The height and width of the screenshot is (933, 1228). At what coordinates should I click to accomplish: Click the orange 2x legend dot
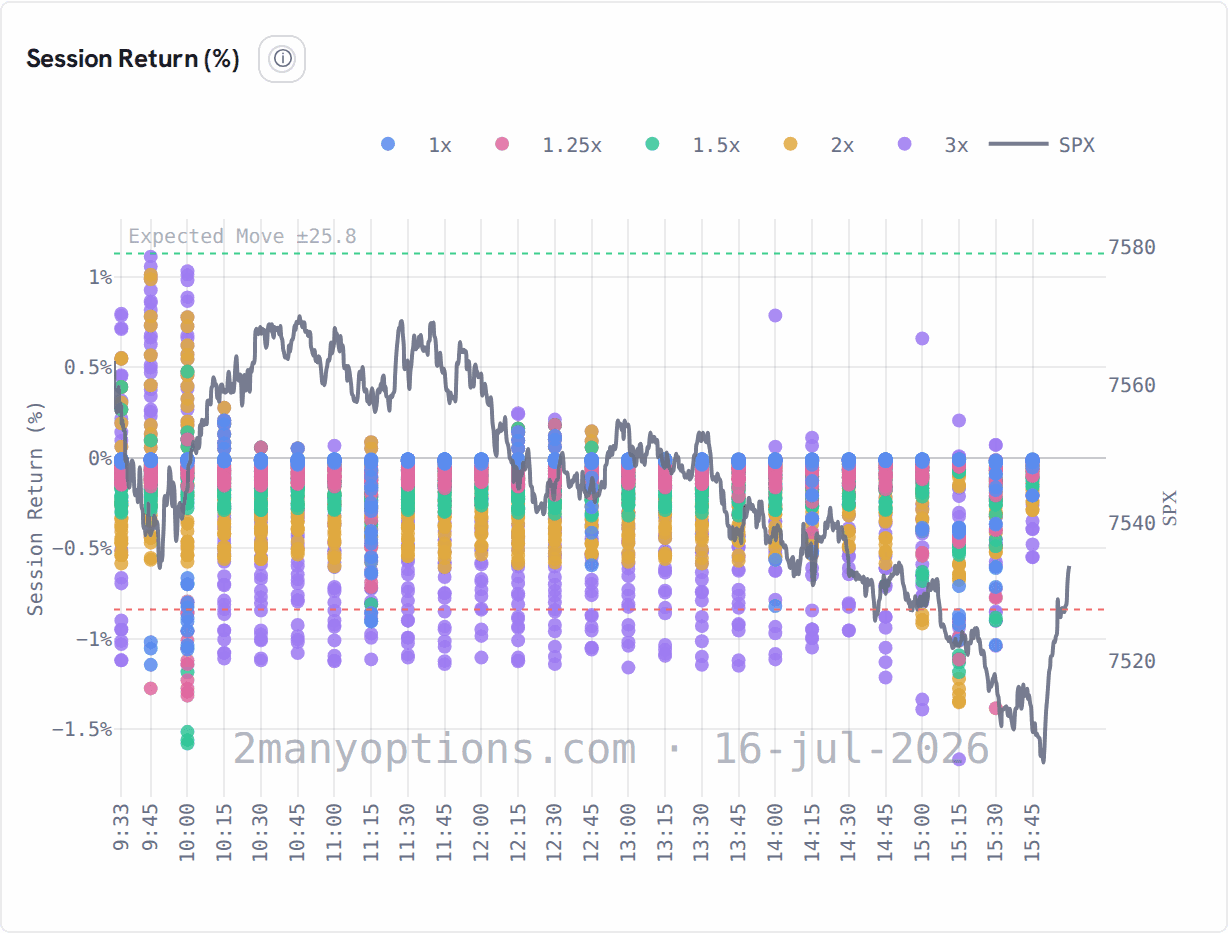790,144
